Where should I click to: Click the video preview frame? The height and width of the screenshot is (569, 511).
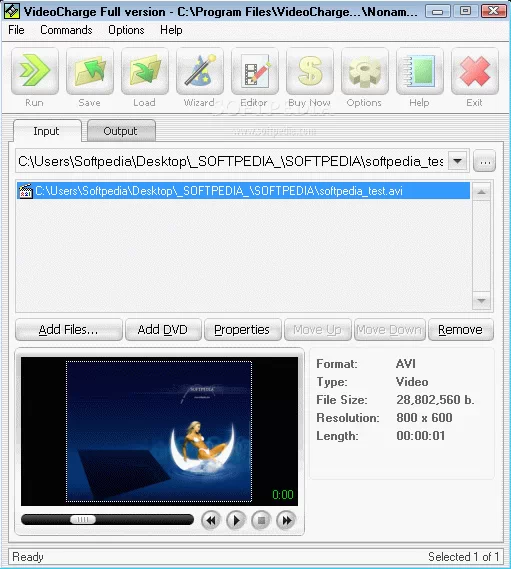(x=159, y=431)
